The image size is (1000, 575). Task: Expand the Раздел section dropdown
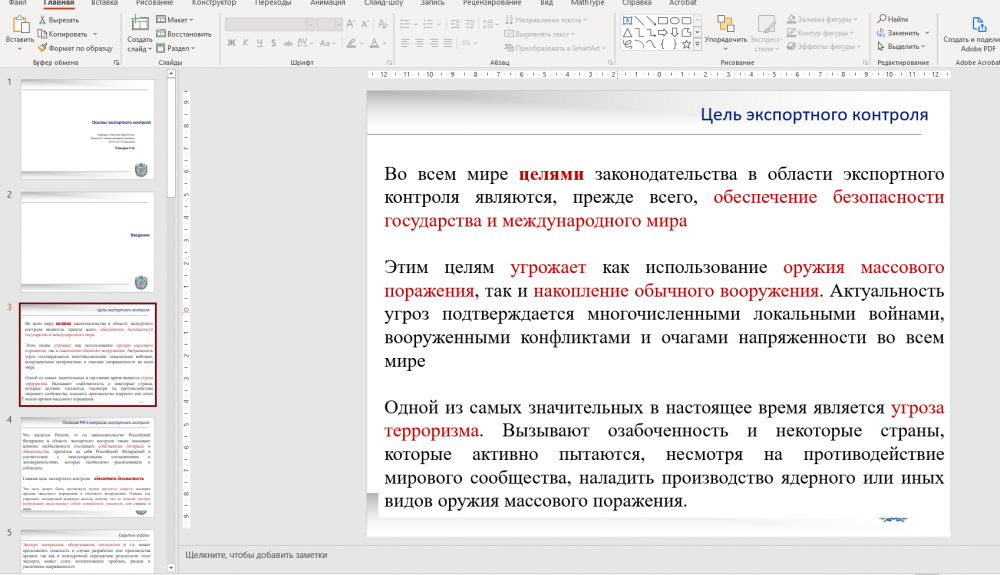180,47
